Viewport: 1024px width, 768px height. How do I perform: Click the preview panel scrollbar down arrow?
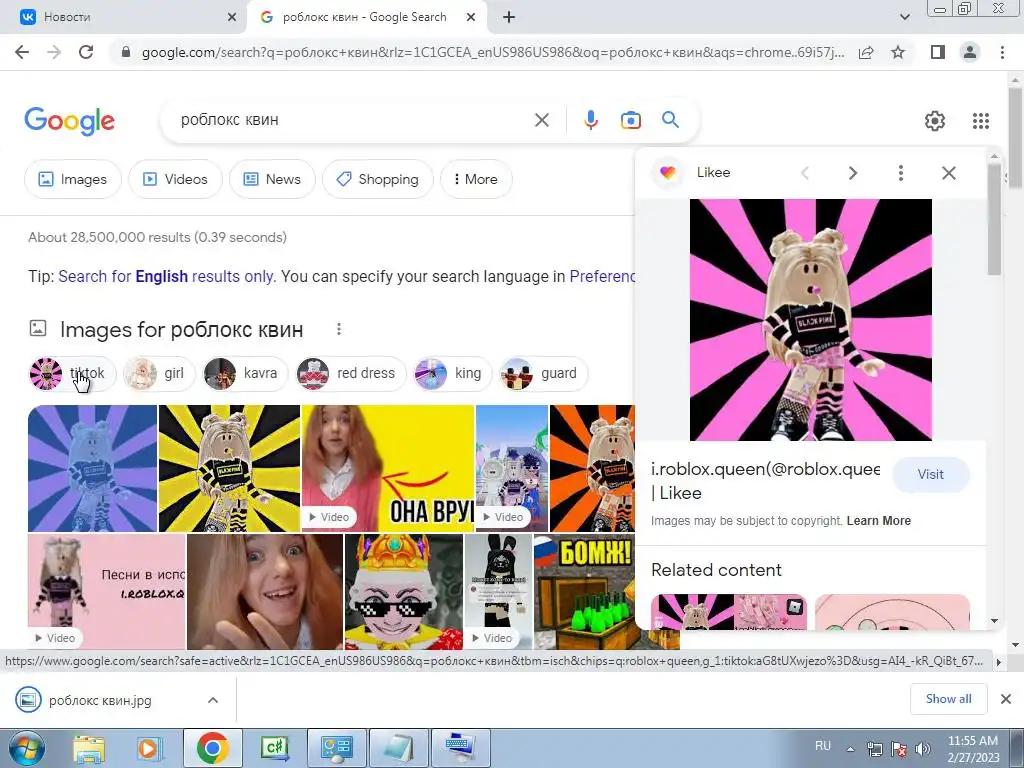(995, 621)
